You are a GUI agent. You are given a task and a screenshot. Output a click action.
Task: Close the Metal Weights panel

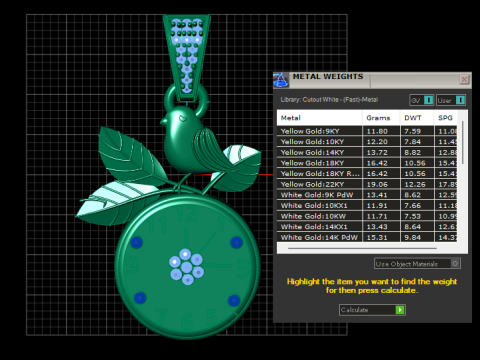(464, 79)
